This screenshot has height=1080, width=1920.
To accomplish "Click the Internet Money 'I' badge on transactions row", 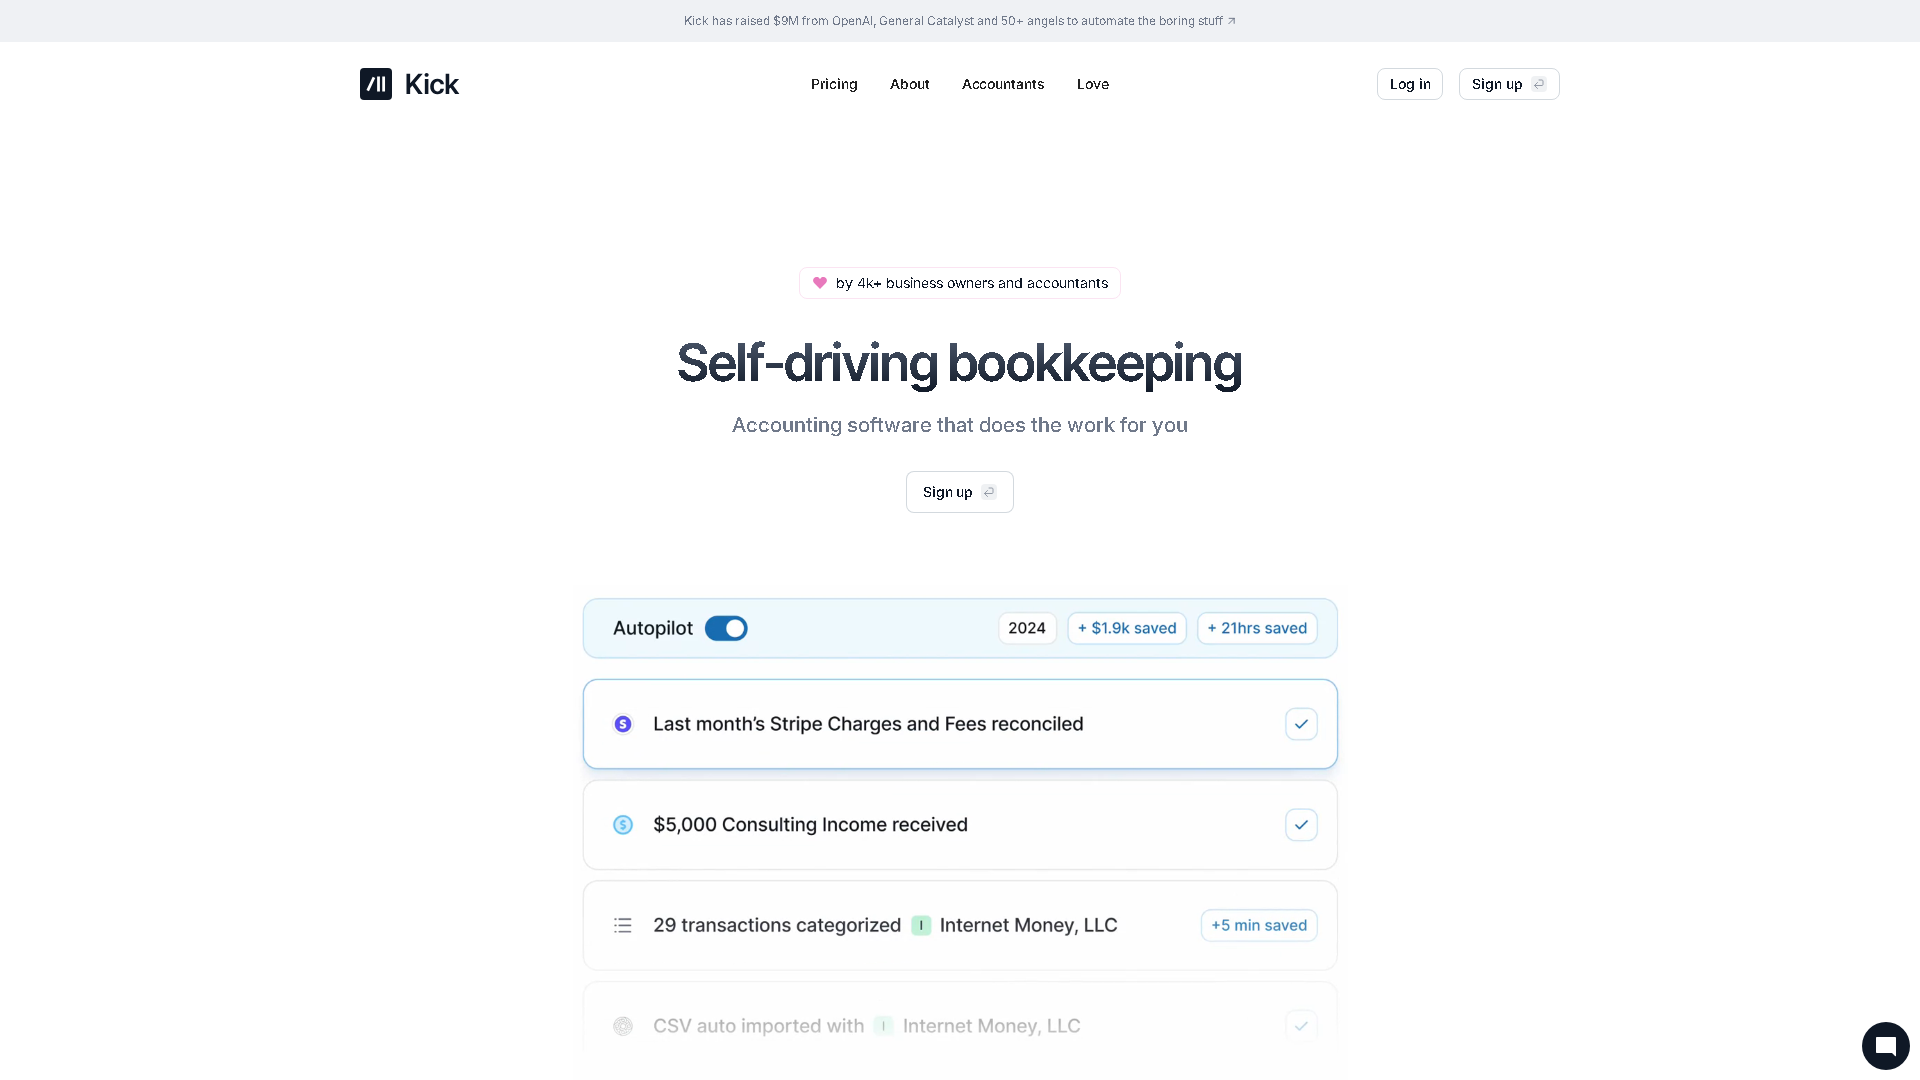I will [x=920, y=925].
